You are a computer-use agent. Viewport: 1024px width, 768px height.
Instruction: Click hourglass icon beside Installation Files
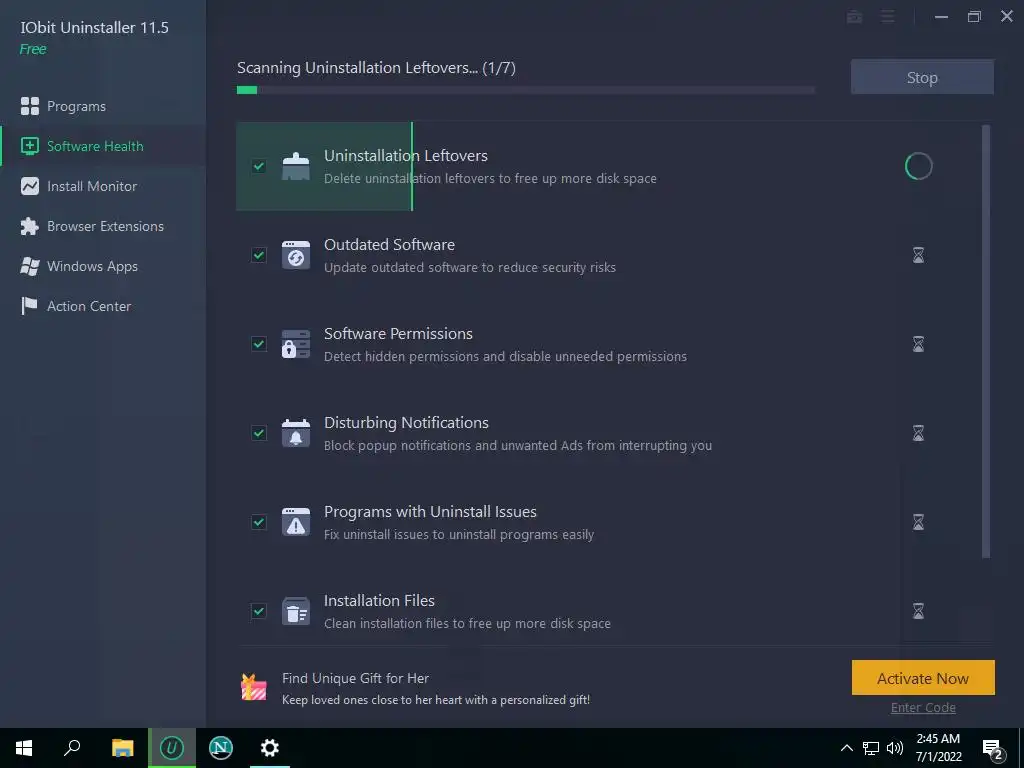918,611
